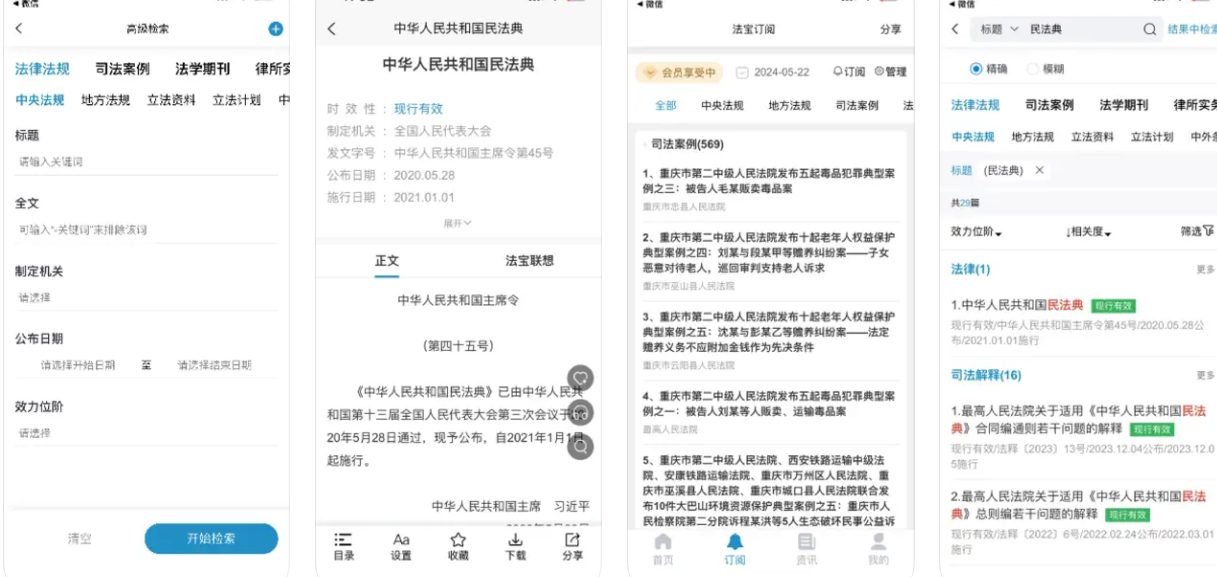Tap 结果中检索 link
This screenshot has width=1217, height=577.
click(1192, 29)
